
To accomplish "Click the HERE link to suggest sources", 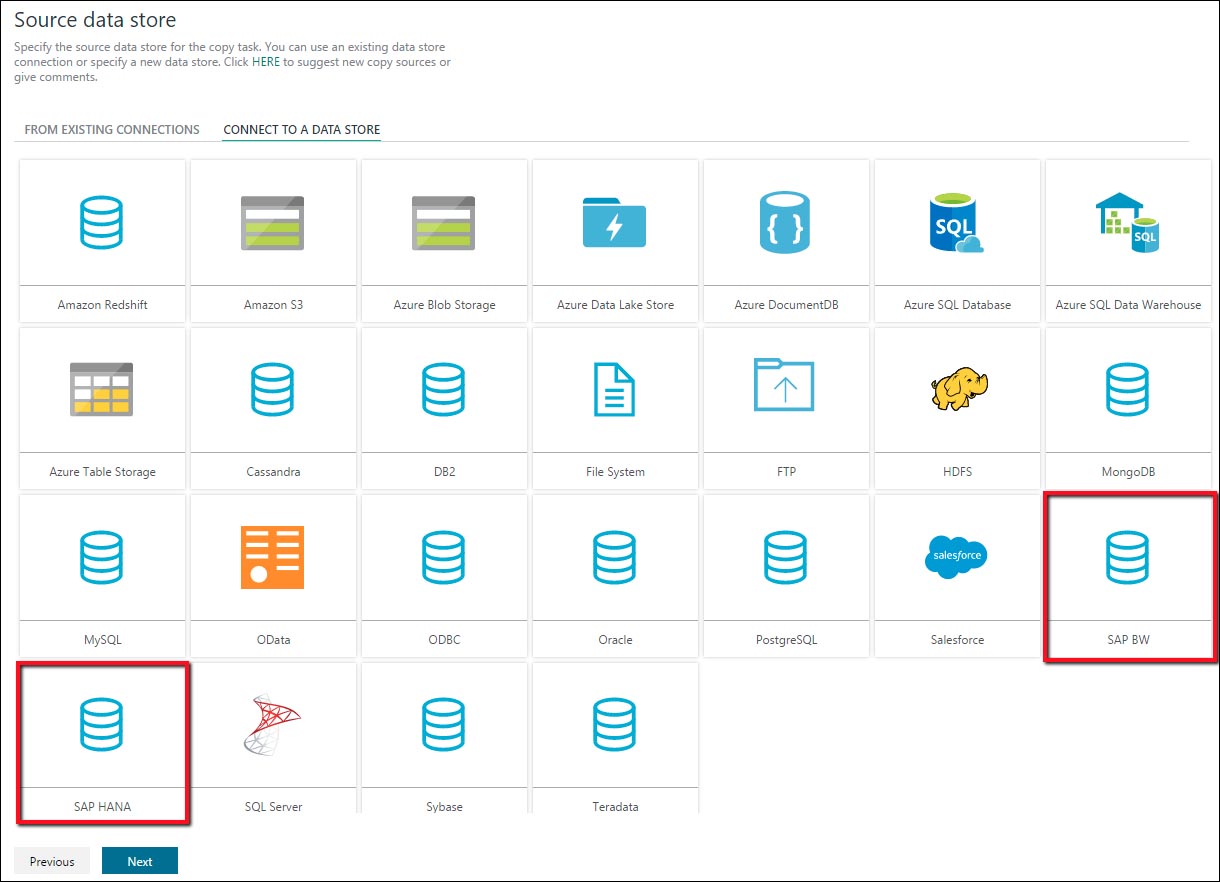I will [266, 61].
